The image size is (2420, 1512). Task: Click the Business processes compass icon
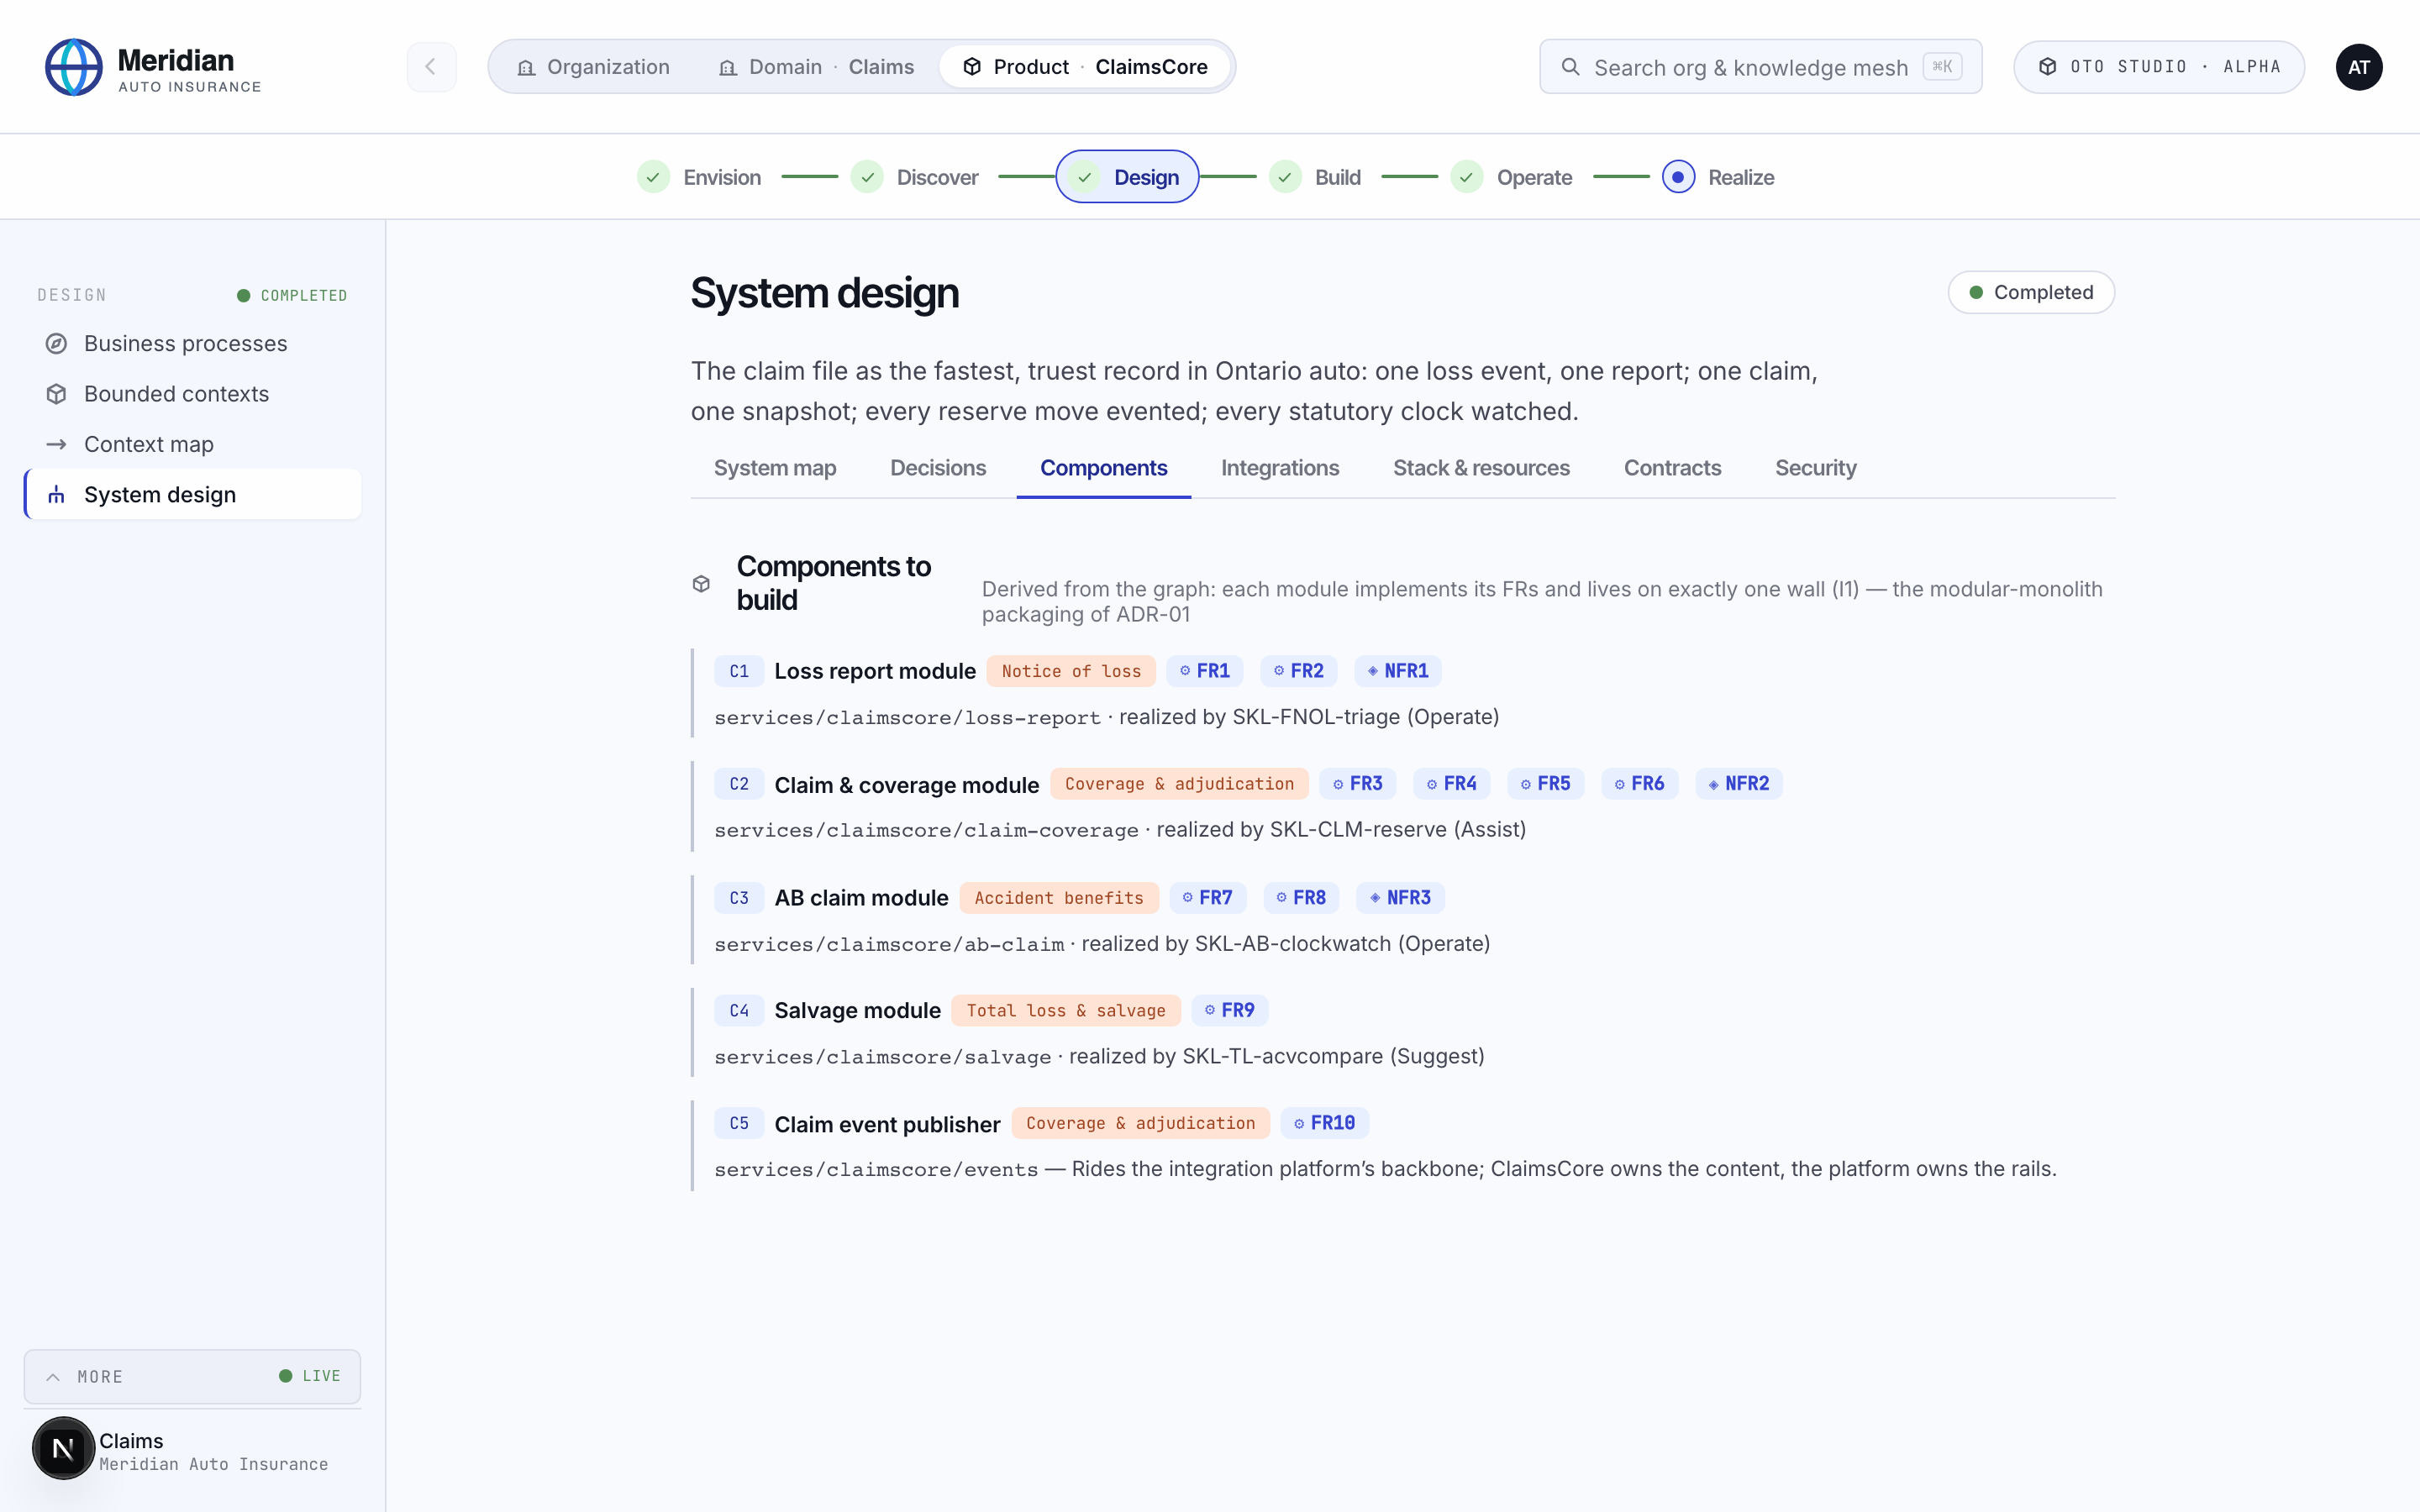point(57,344)
